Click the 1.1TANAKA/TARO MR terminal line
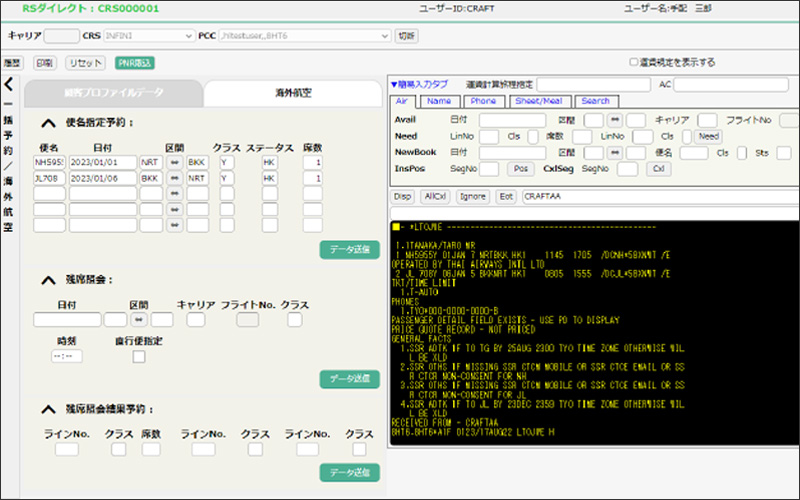 pyautogui.click(x=435, y=245)
